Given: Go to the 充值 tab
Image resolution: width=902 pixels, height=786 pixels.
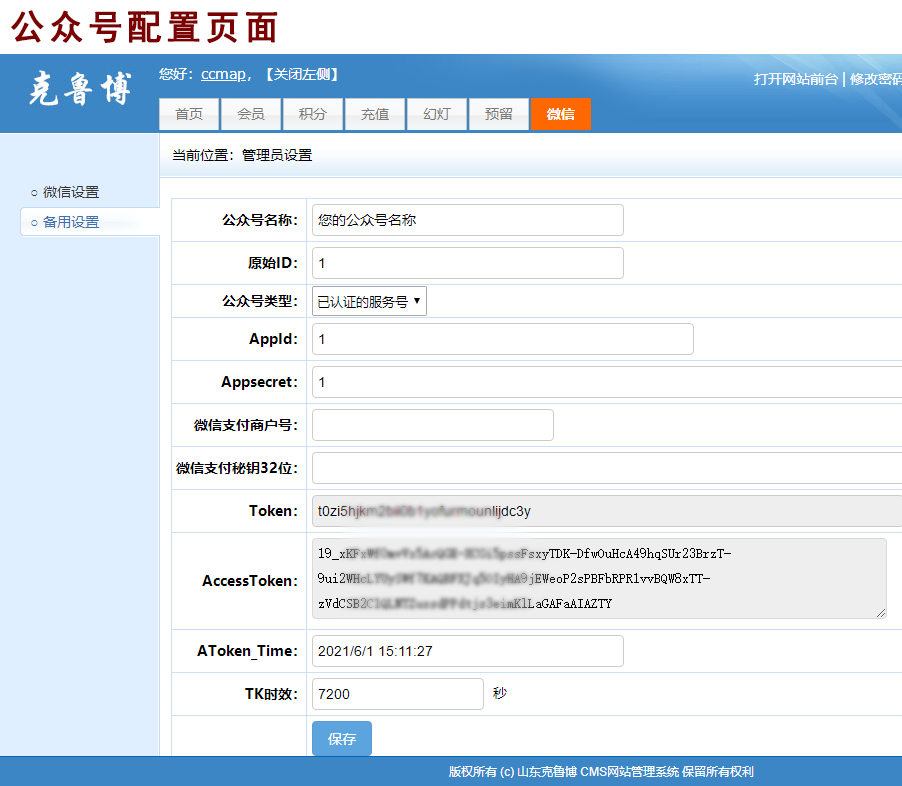Looking at the screenshot, I should click(x=375, y=114).
